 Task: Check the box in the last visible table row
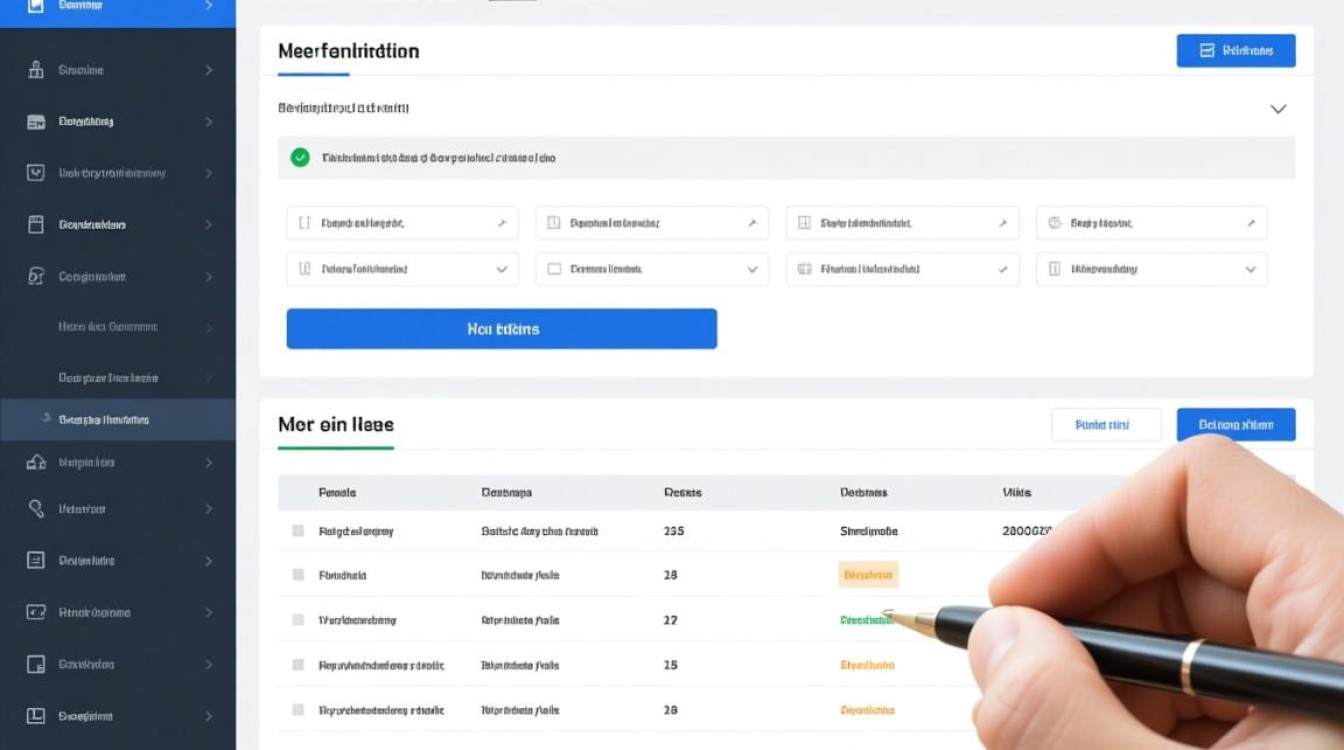pos(298,710)
